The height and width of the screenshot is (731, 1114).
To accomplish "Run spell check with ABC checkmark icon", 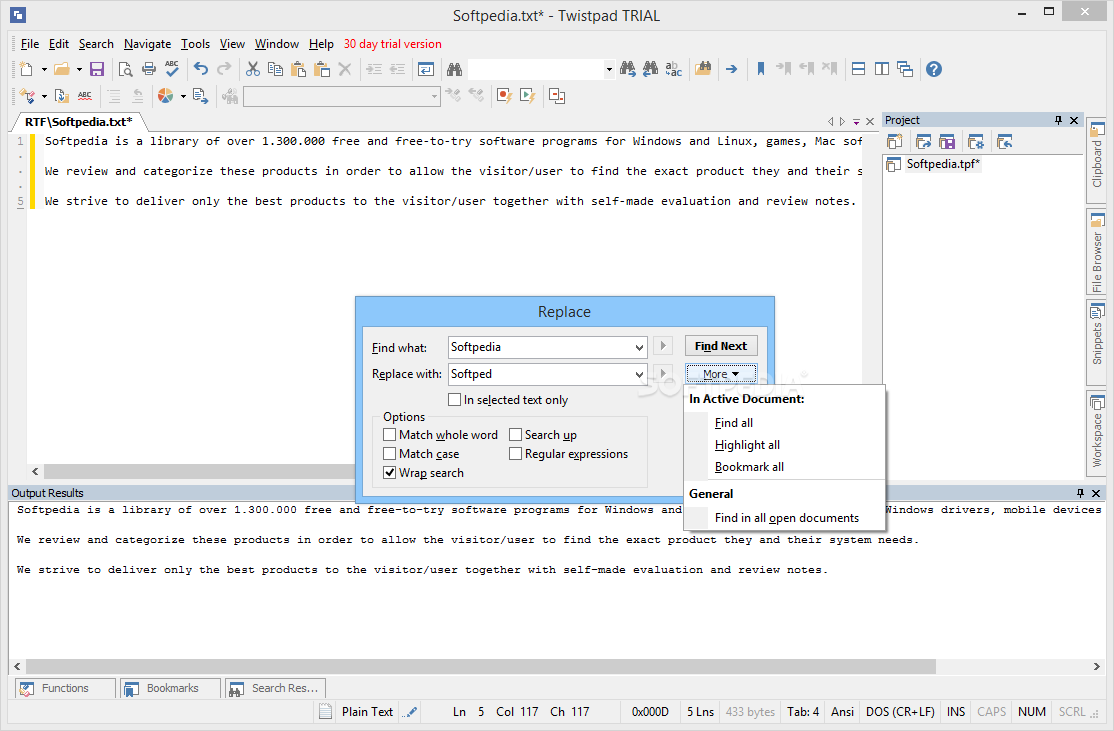I will coord(172,69).
